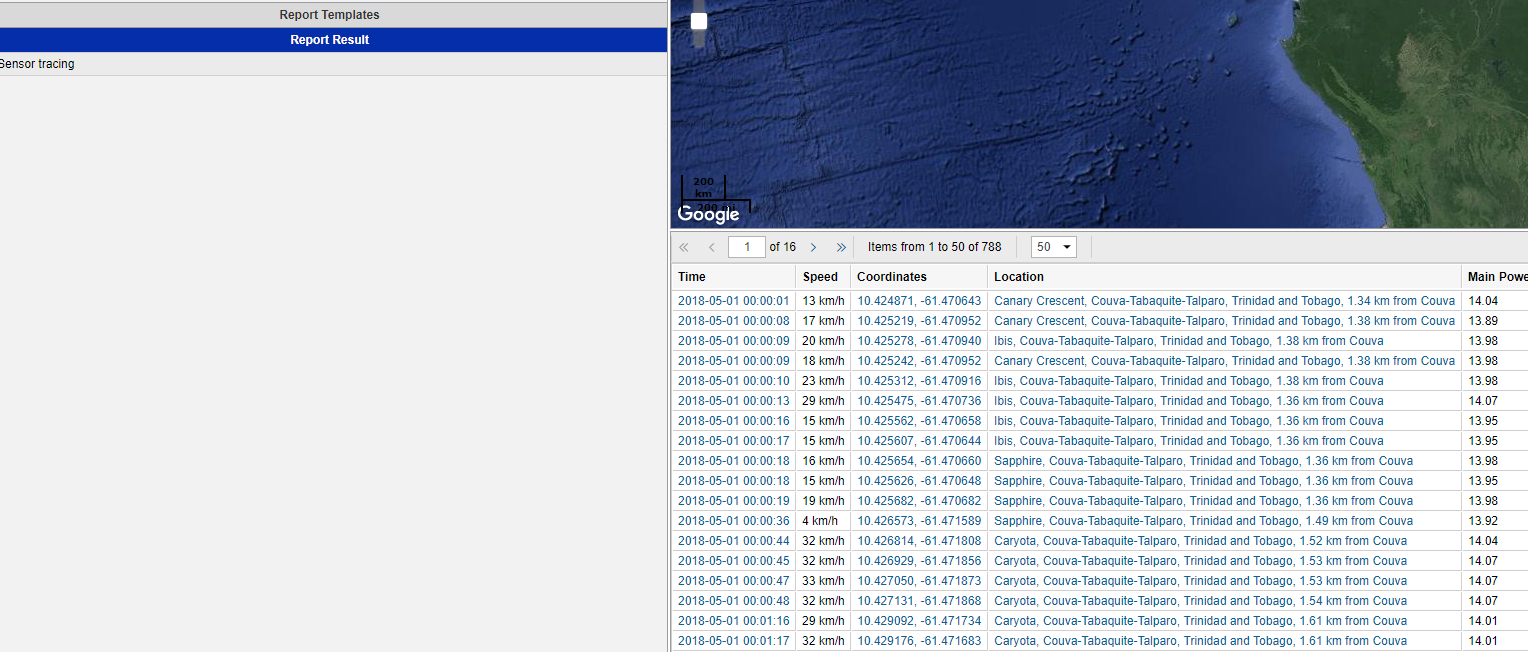The image size is (1528, 652).
Task: Open the 2018-05-01 00:00:01 time entry
Action: pos(733,301)
